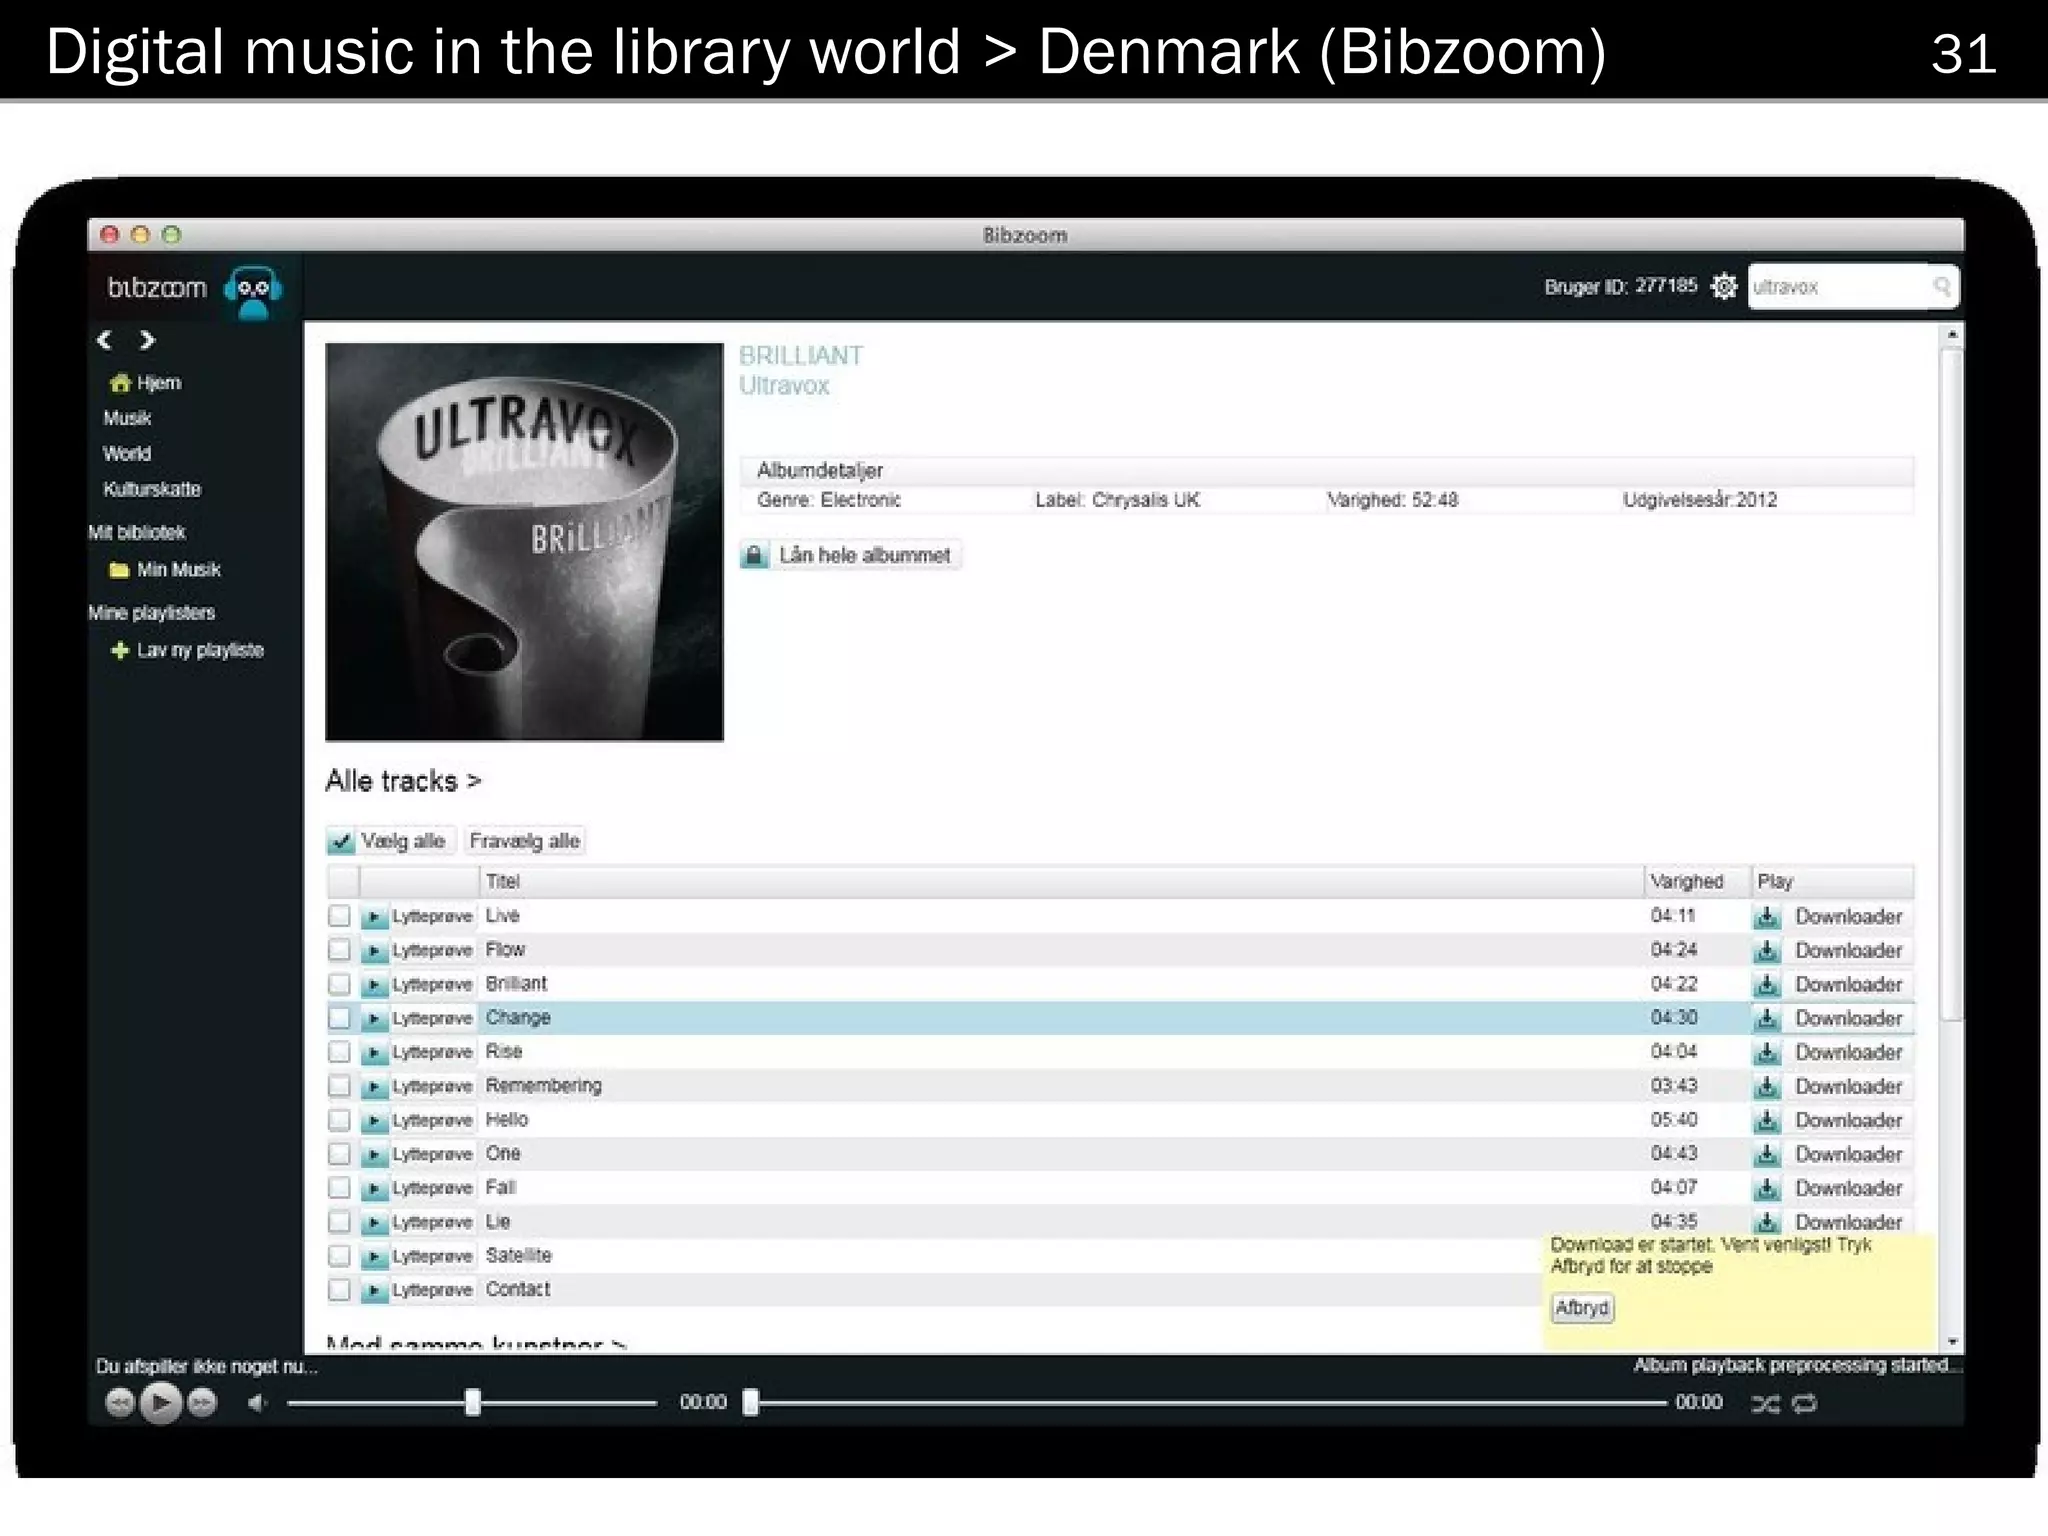Check the box for track Flow
This screenshot has height=1536, width=2048.
(340, 950)
